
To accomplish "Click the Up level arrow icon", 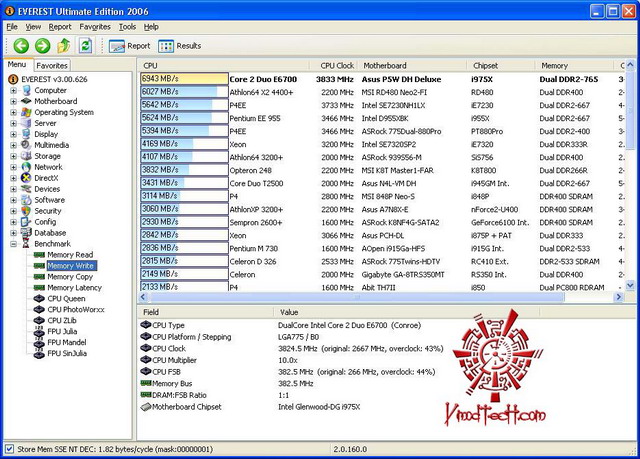I will pyautogui.click(x=64, y=46).
